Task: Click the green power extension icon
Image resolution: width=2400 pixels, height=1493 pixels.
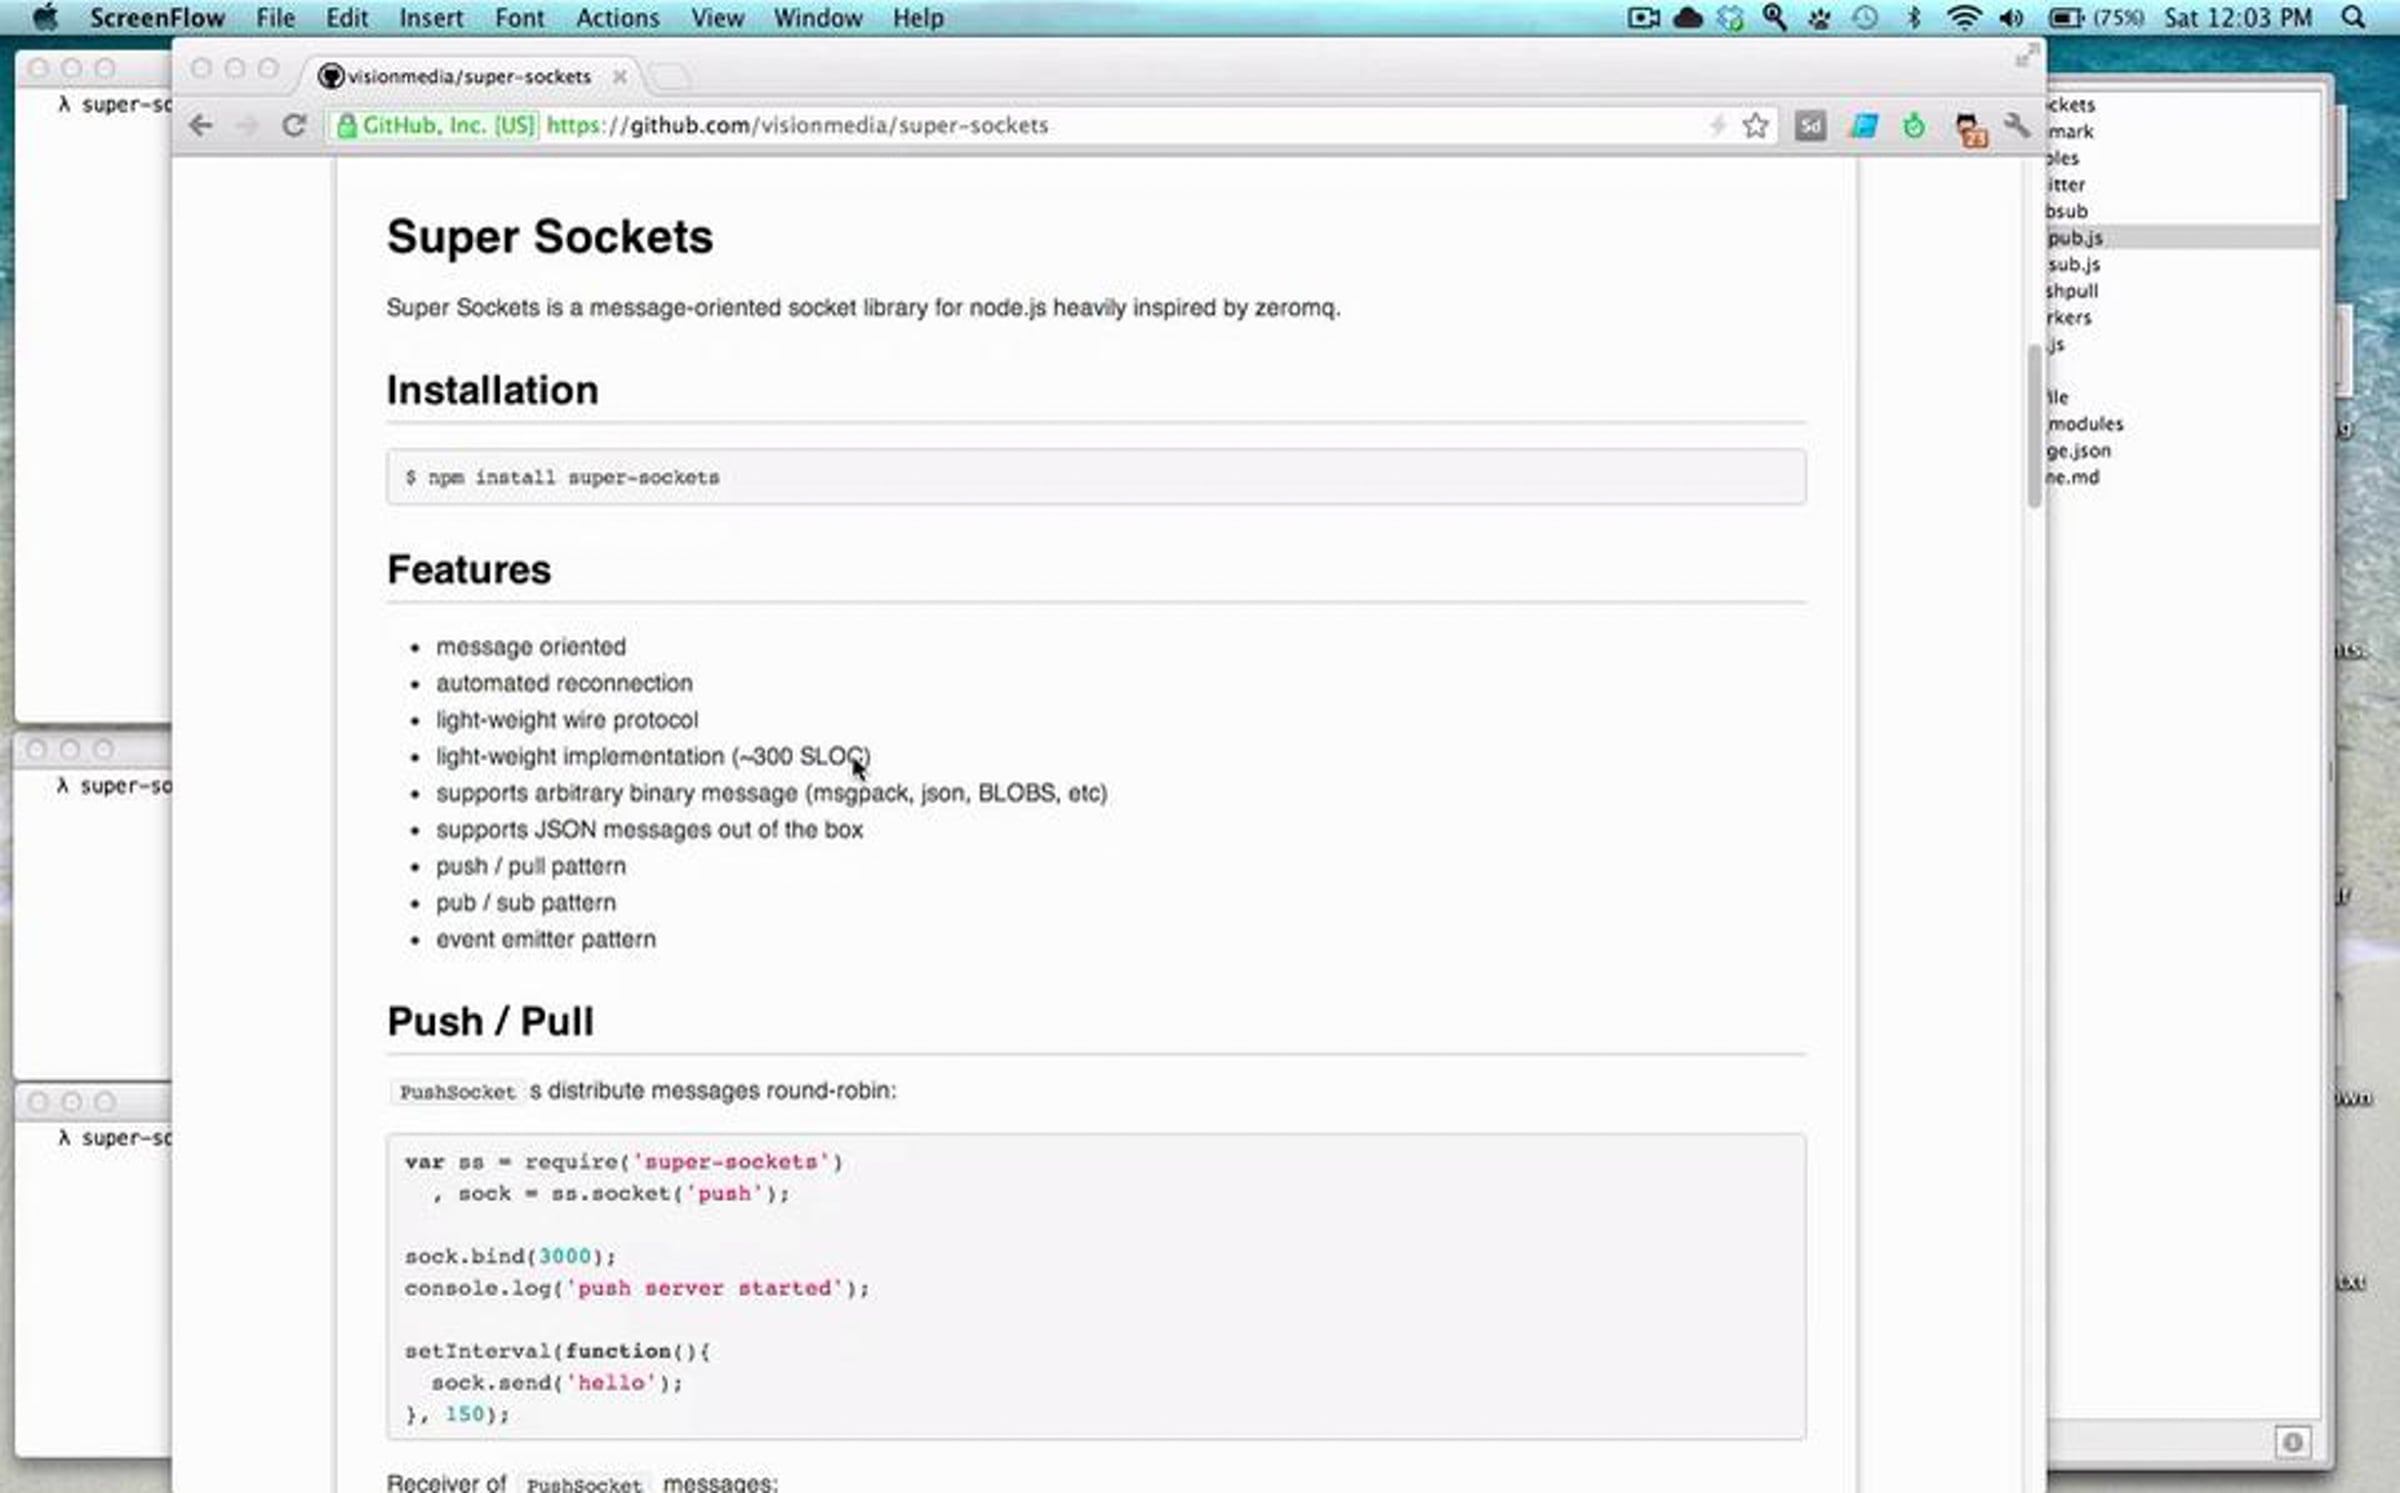Action: [1914, 126]
